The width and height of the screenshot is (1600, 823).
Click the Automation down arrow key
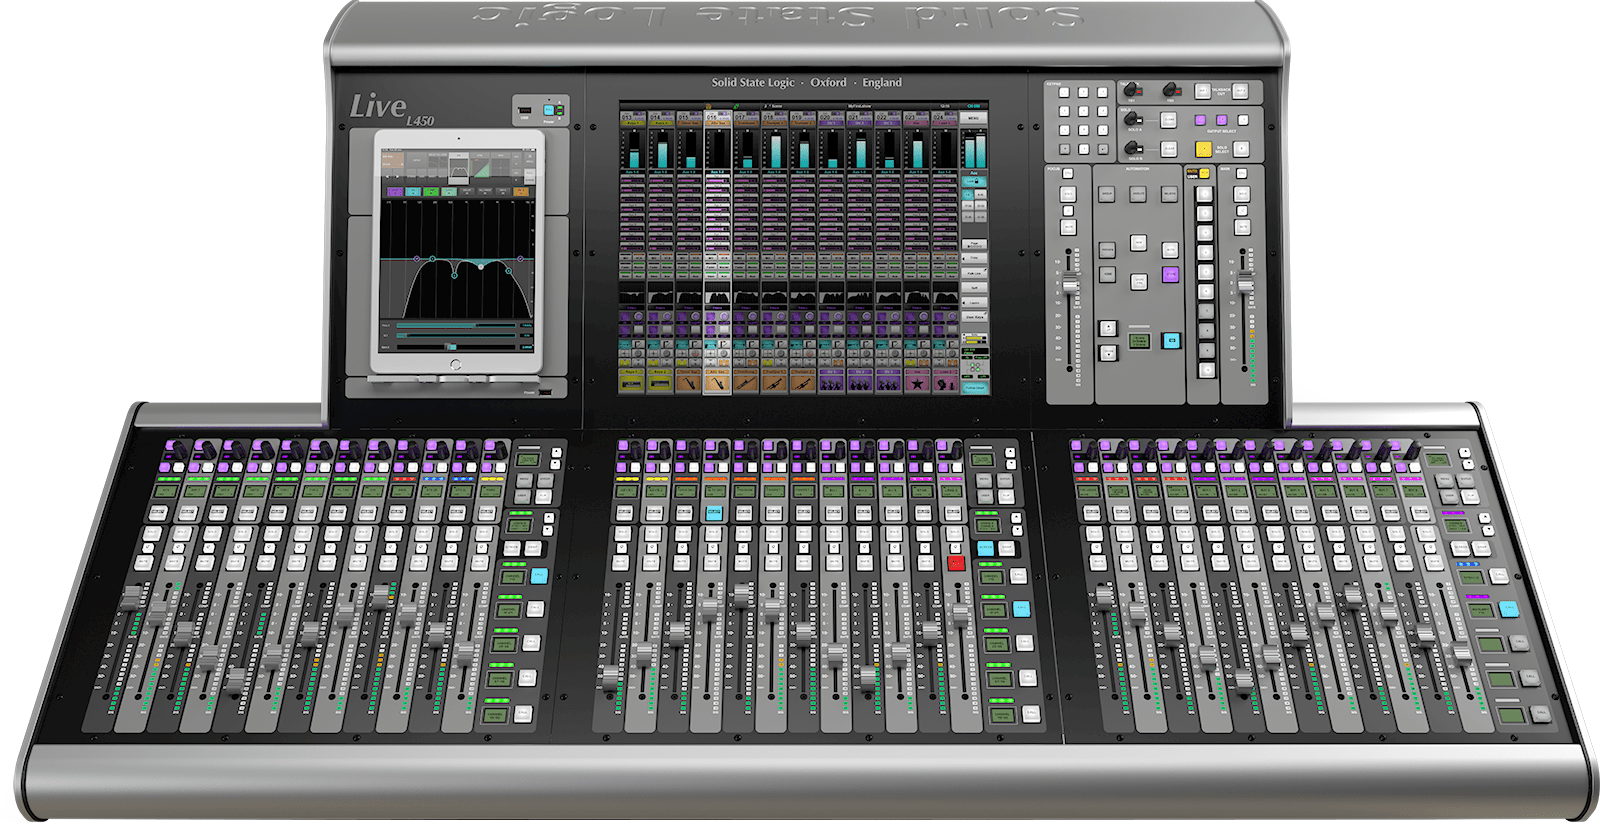coord(1108,353)
